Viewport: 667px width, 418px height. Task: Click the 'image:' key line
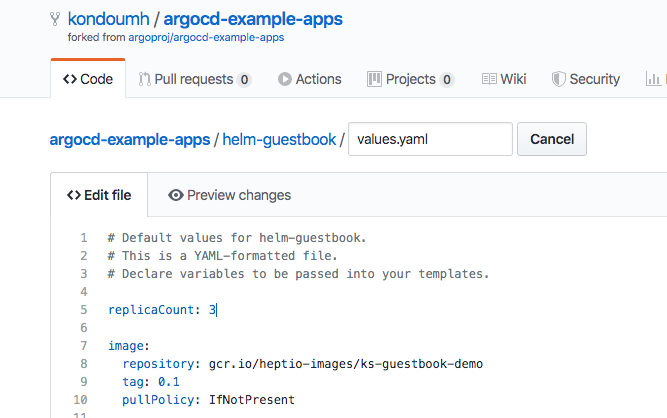click(x=129, y=346)
